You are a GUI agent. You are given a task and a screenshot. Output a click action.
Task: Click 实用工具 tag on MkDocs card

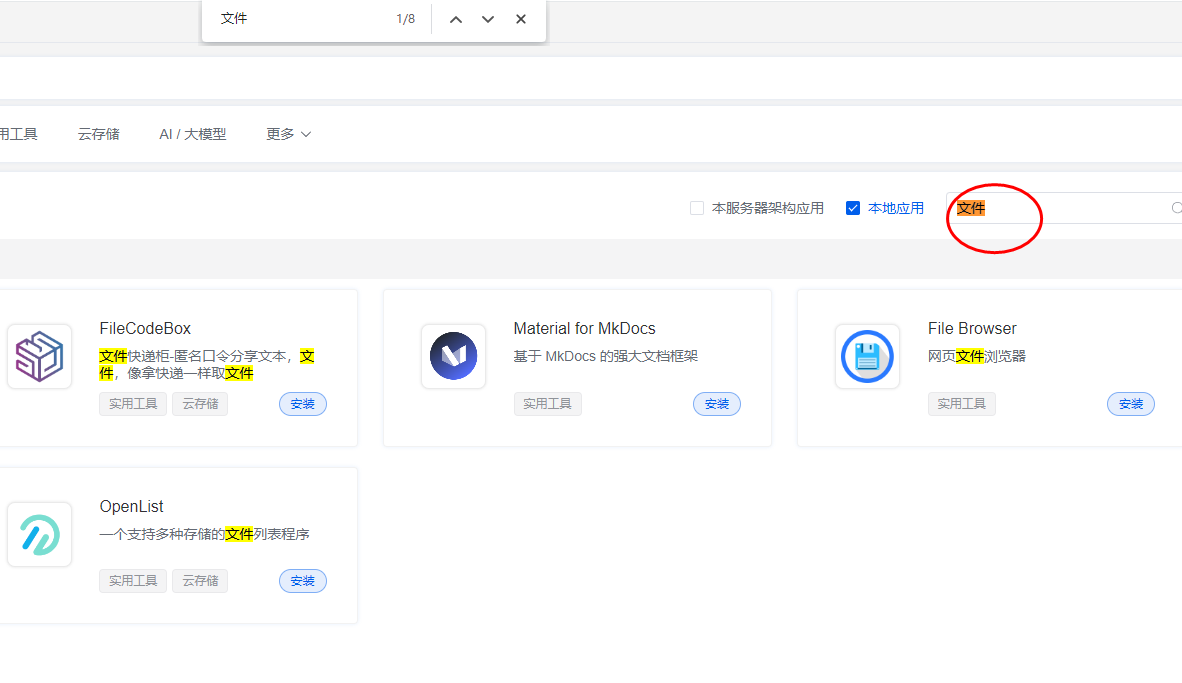click(x=547, y=404)
